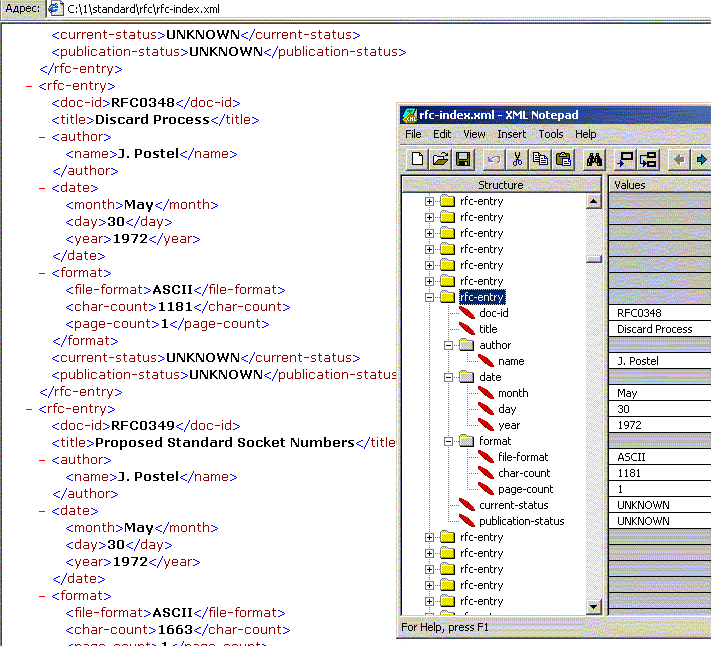
Task: Click the red doc-id element icon
Action: click(x=467, y=312)
